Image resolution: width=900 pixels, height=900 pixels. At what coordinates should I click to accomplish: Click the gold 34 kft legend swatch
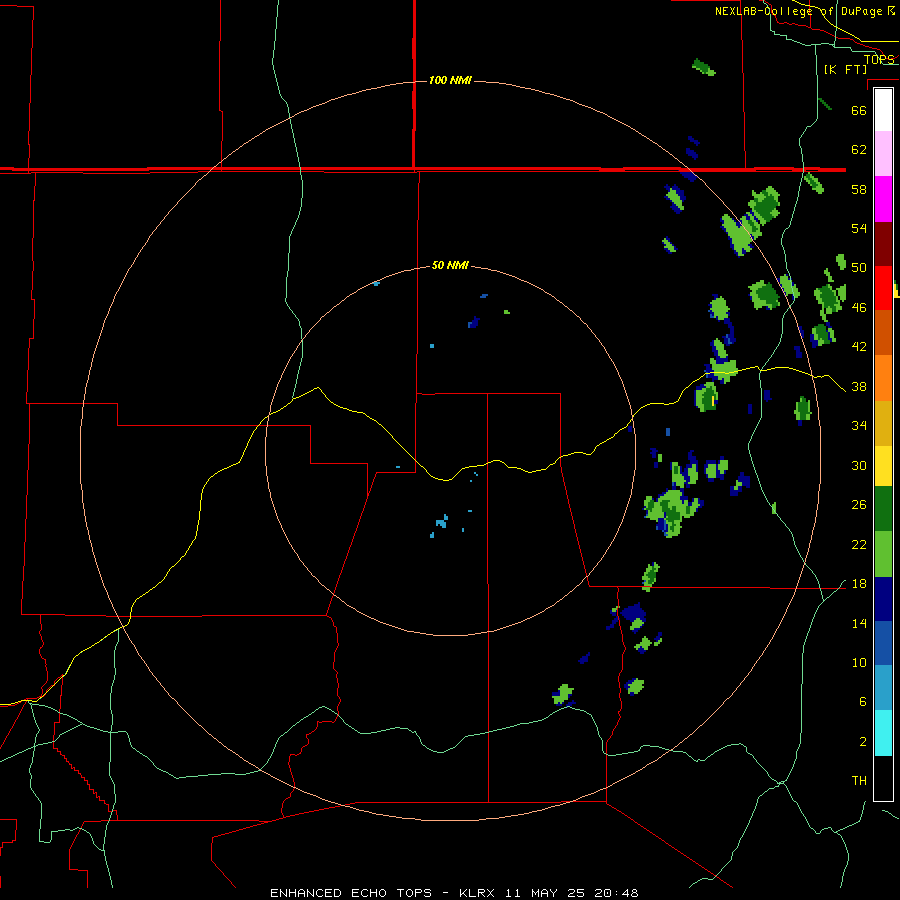[883, 423]
